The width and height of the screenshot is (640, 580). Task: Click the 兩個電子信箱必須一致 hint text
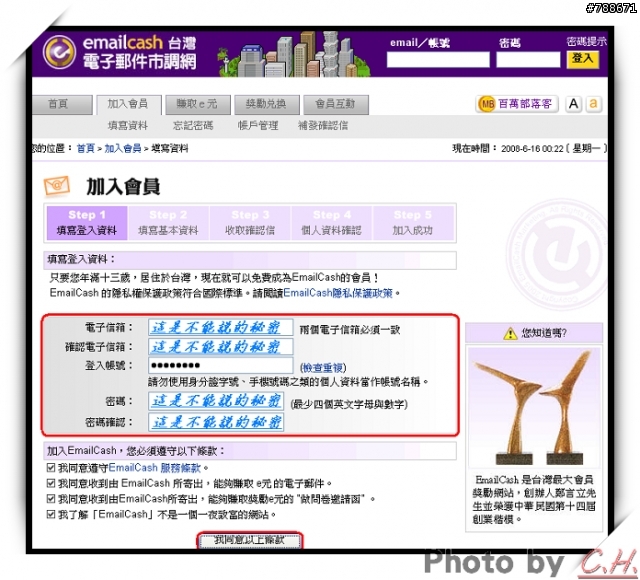click(350, 330)
